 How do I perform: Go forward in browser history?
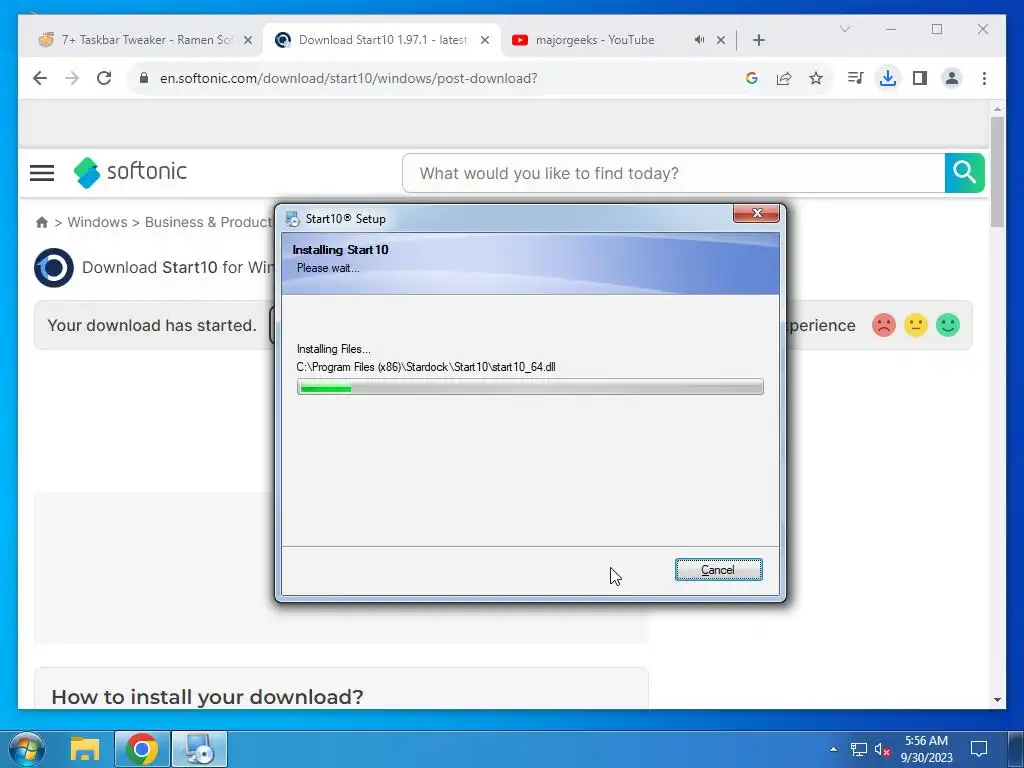coord(72,78)
